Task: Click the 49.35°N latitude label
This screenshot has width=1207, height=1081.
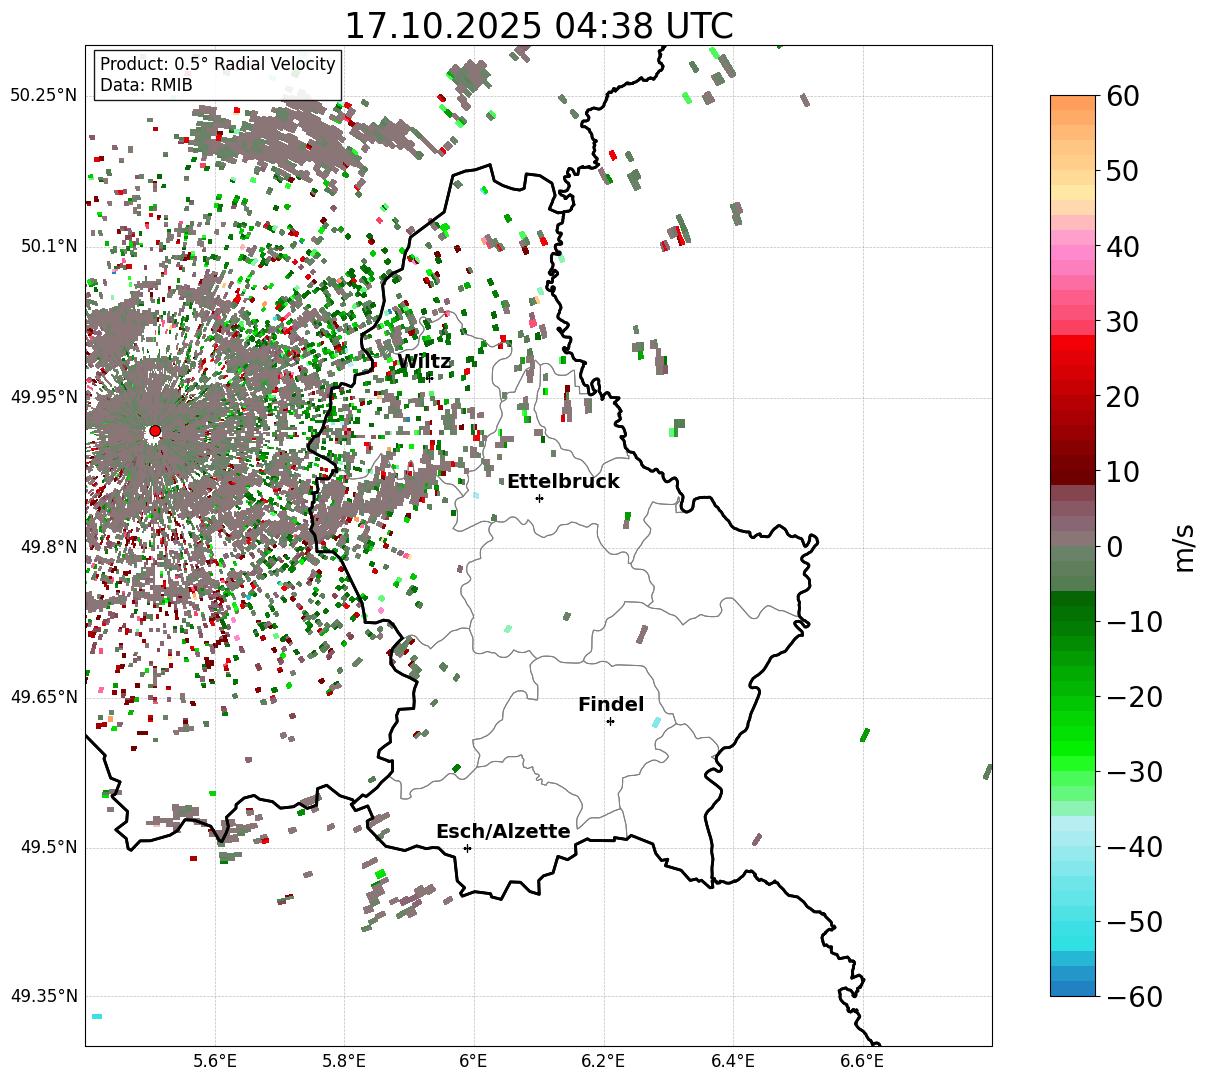Action: pyautogui.click(x=43, y=996)
